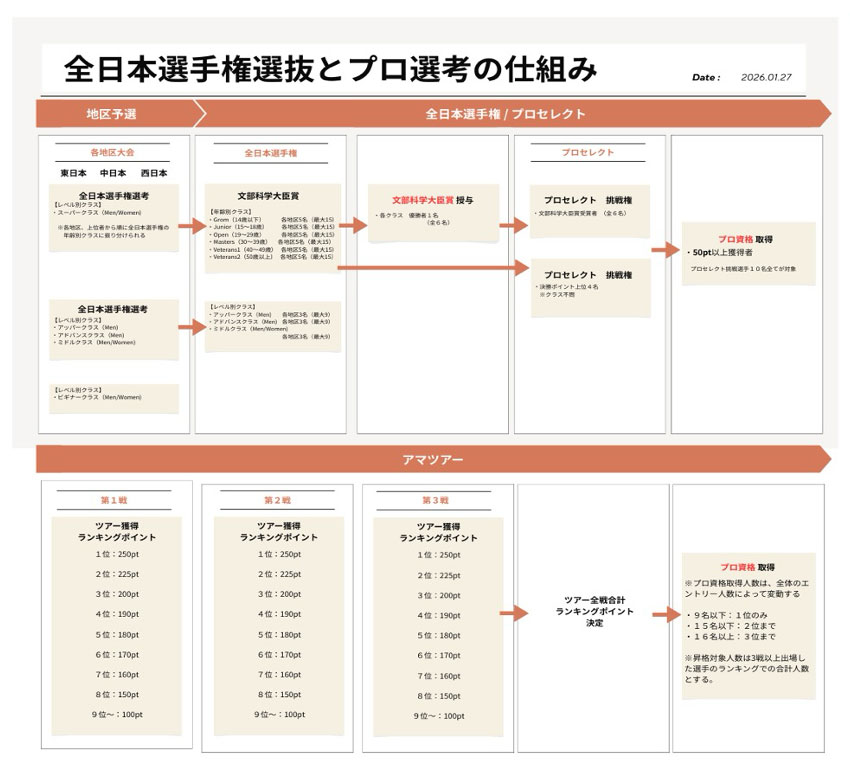This screenshot has height=770, width=850.
Task: Click the arrow pointing to 50pt以上獲得者 box
Action: pos(665,251)
